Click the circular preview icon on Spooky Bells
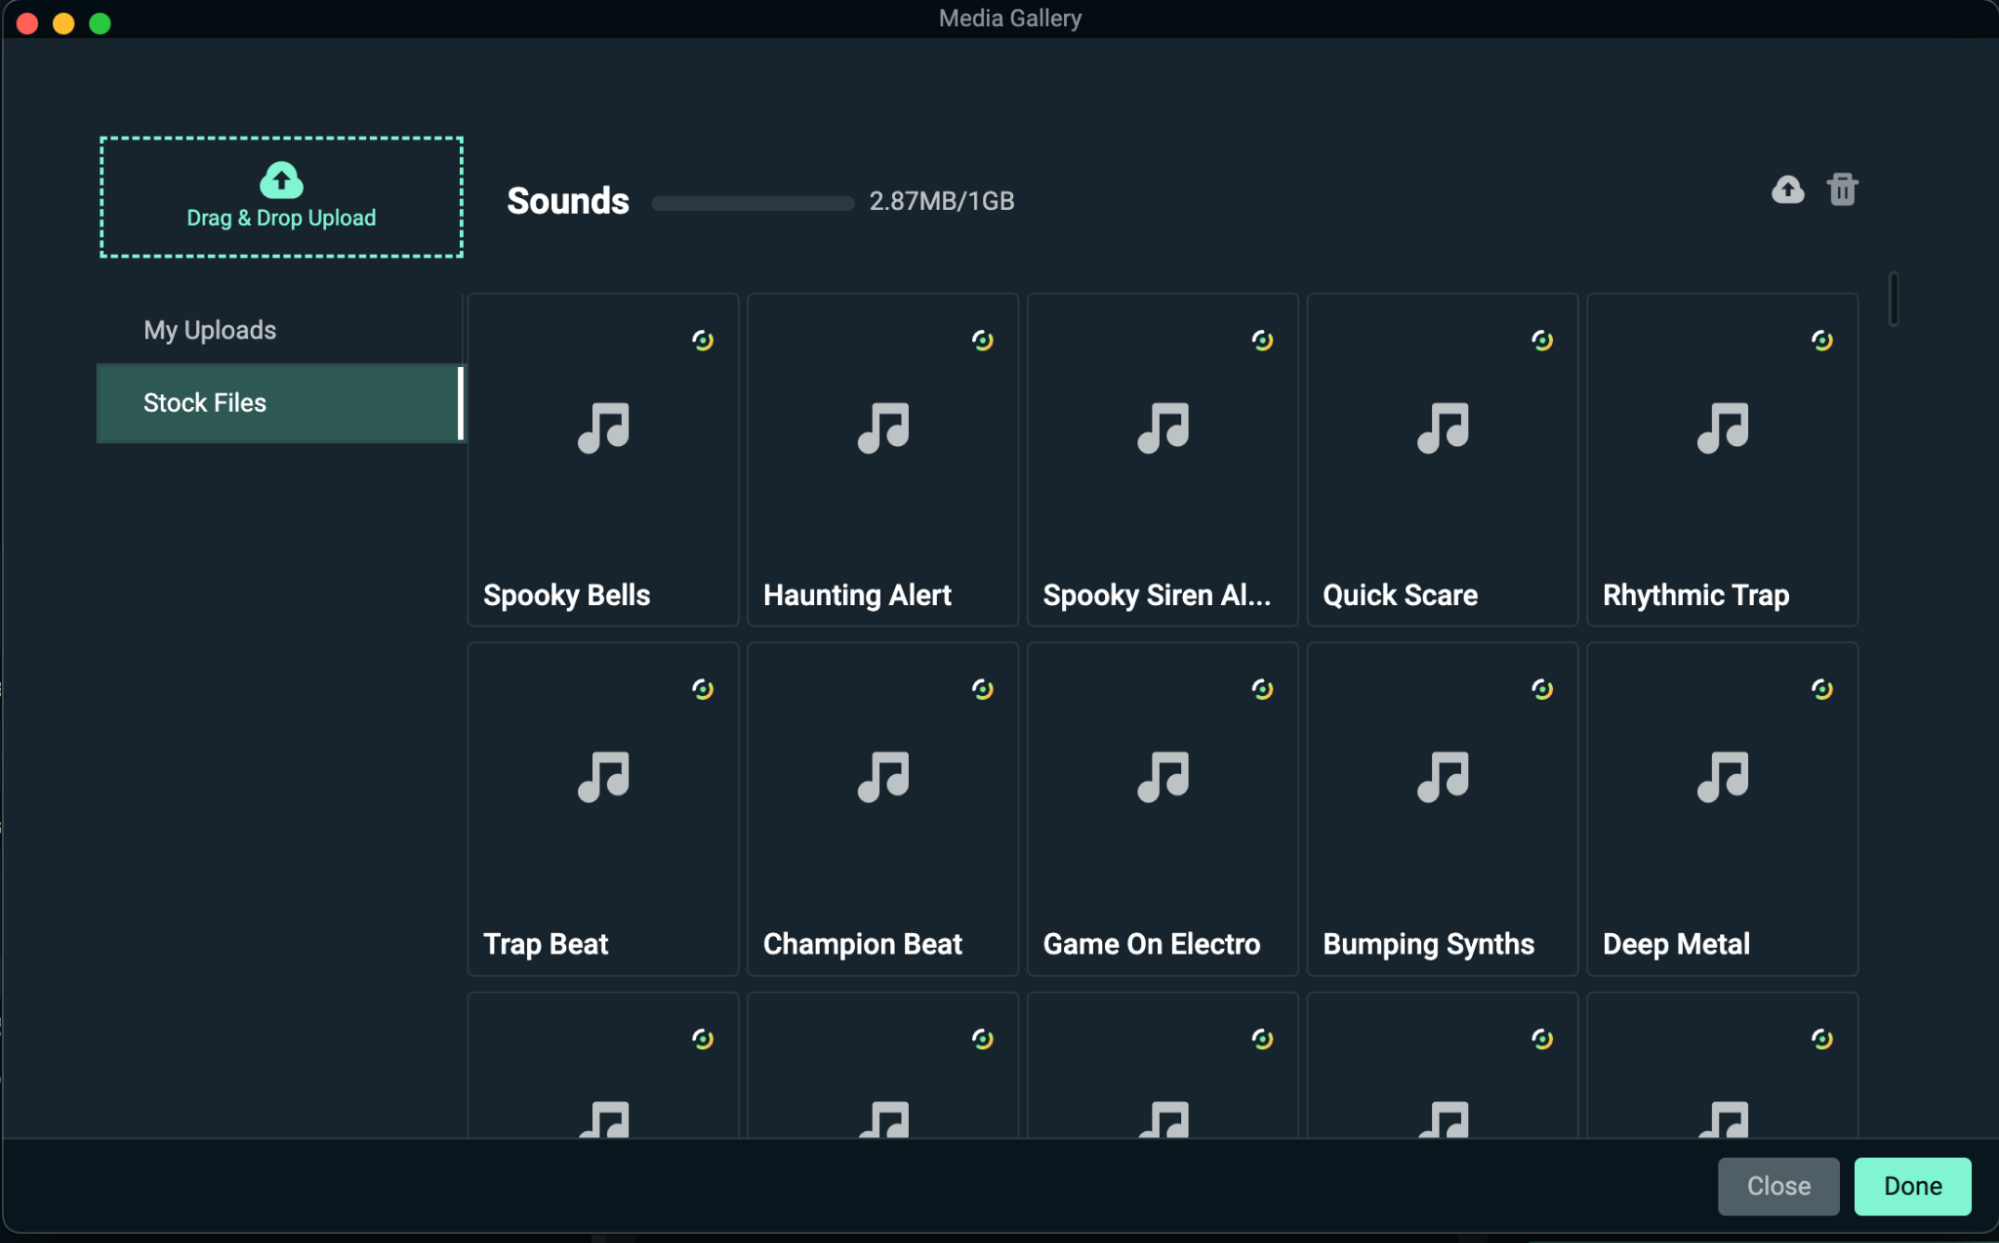Viewport: 1999px width, 1243px height. 703,341
